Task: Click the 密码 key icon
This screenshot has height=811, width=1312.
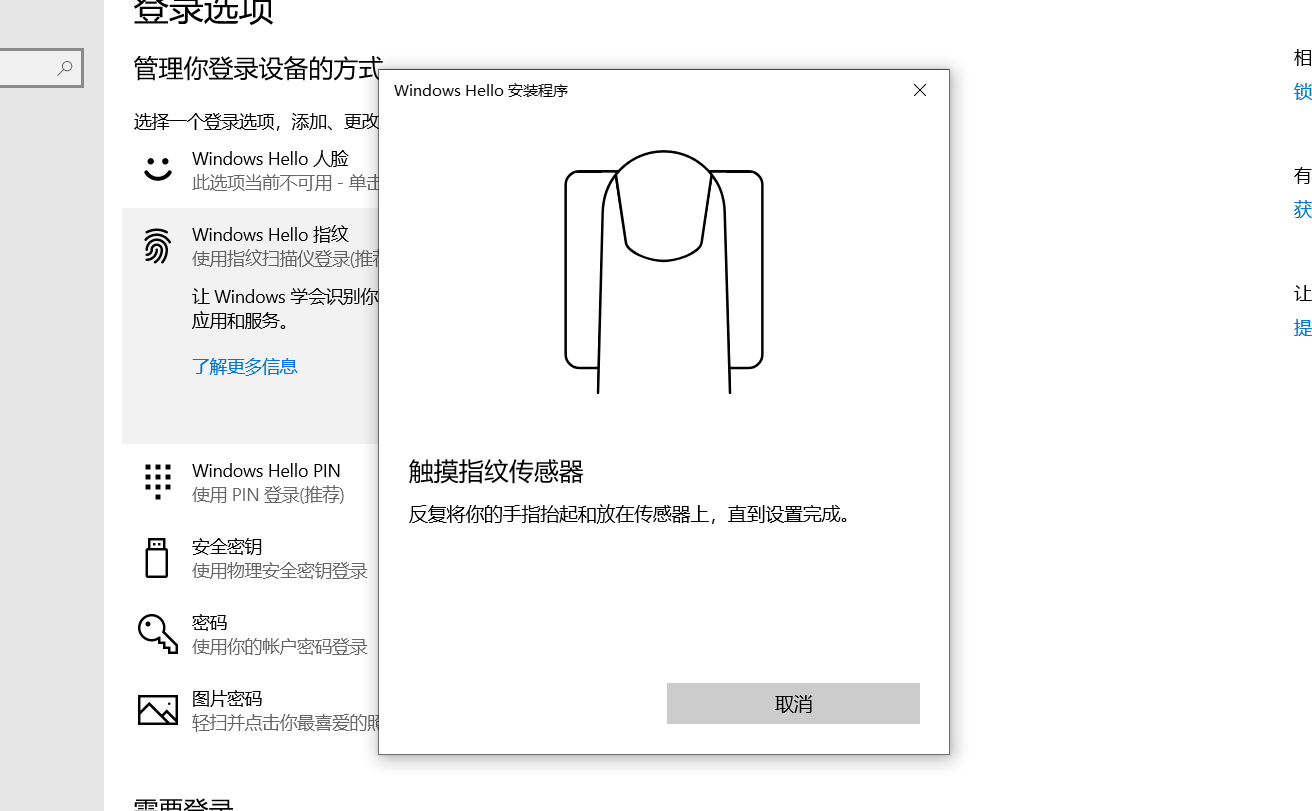Action: [x=158, y=633]
